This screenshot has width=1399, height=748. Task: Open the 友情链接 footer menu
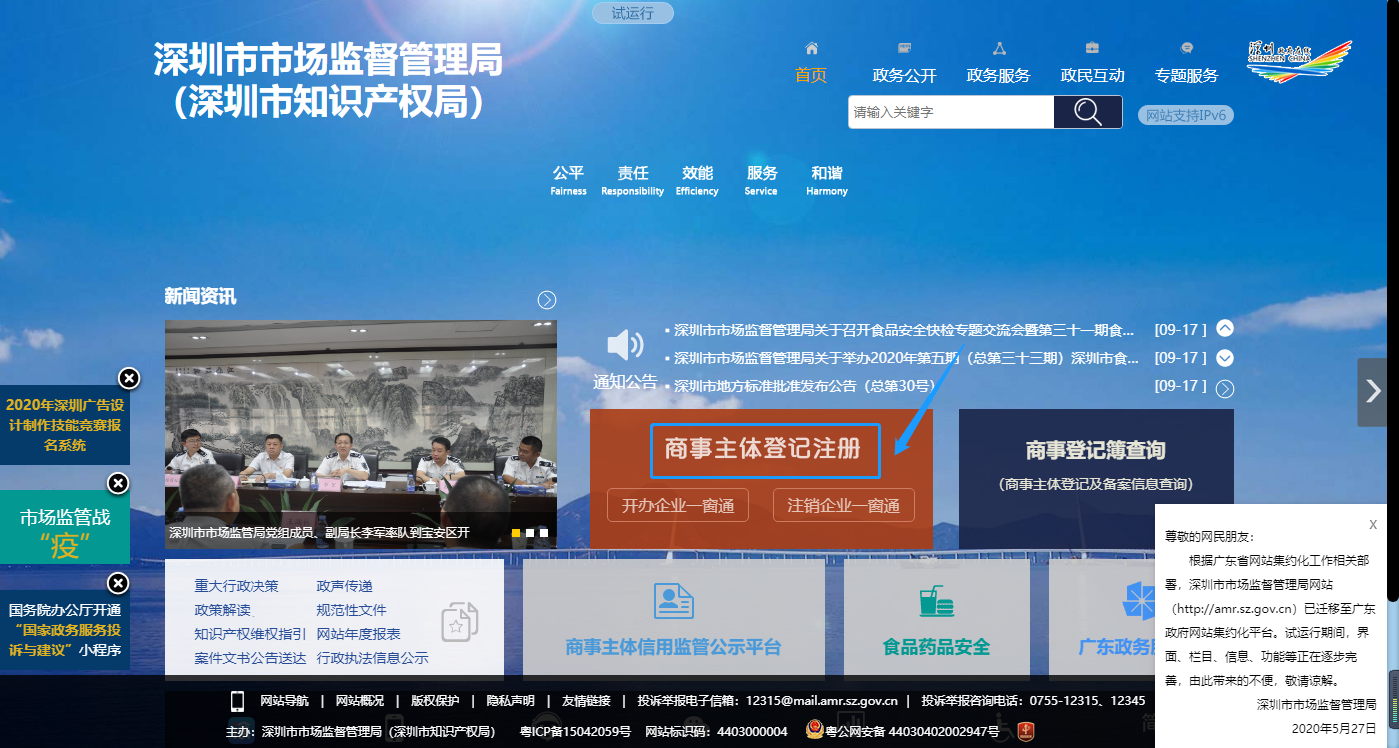[x=588, y=701]
